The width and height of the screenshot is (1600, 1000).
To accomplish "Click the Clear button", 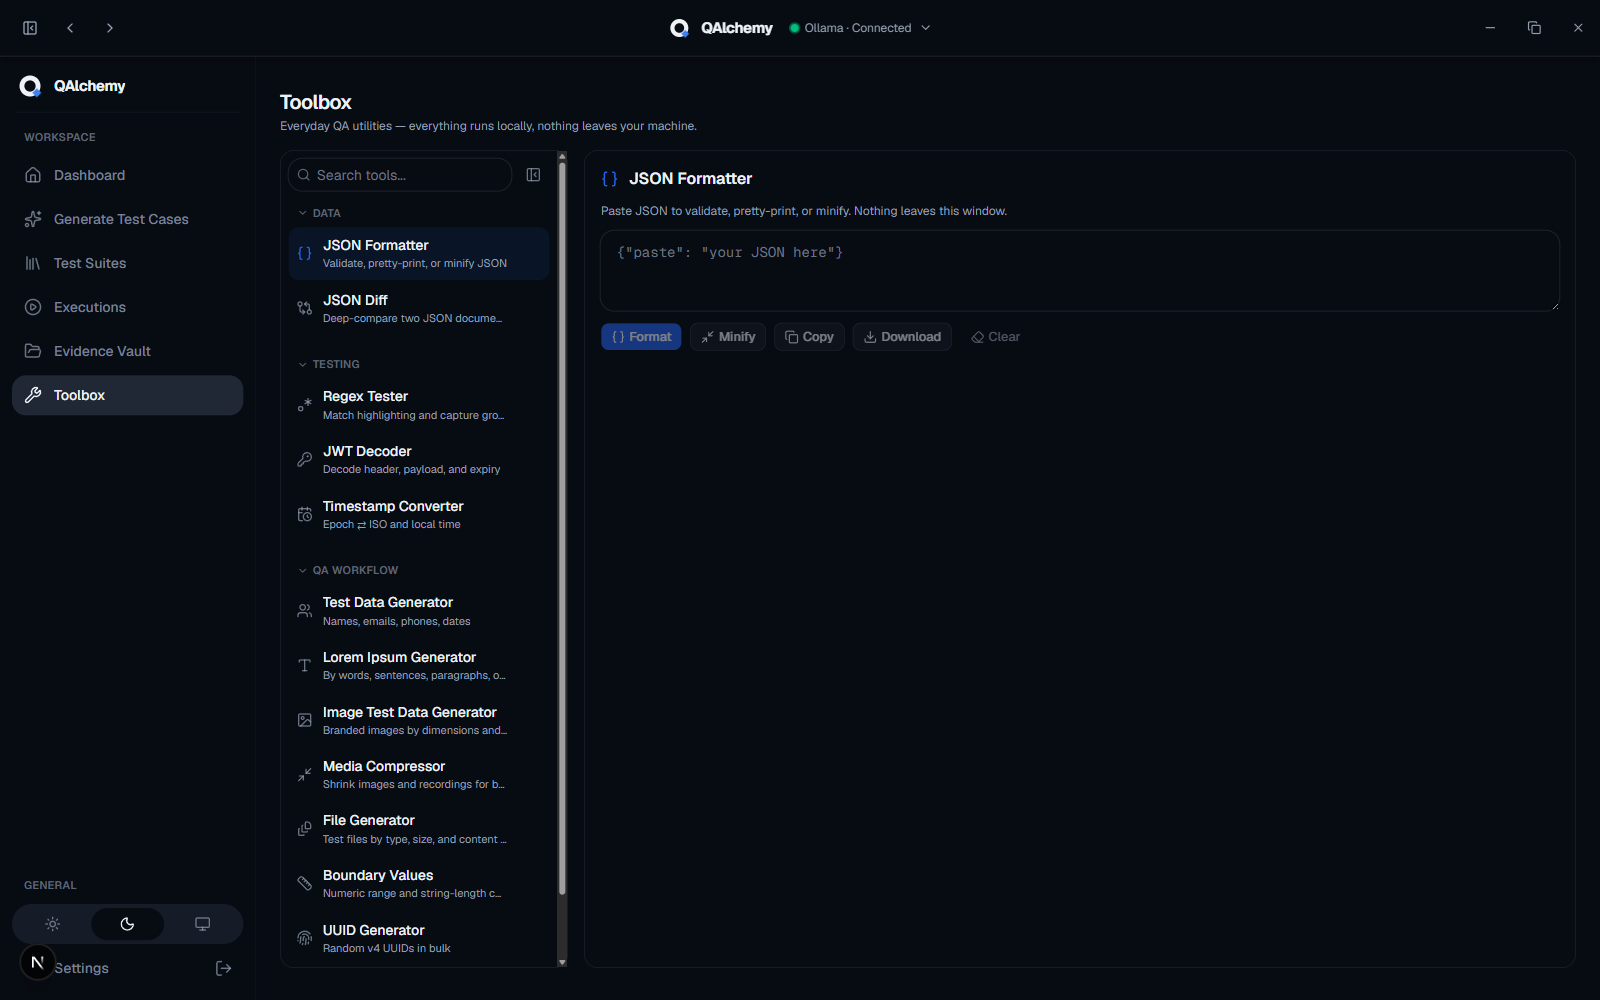I will [995, 337].
